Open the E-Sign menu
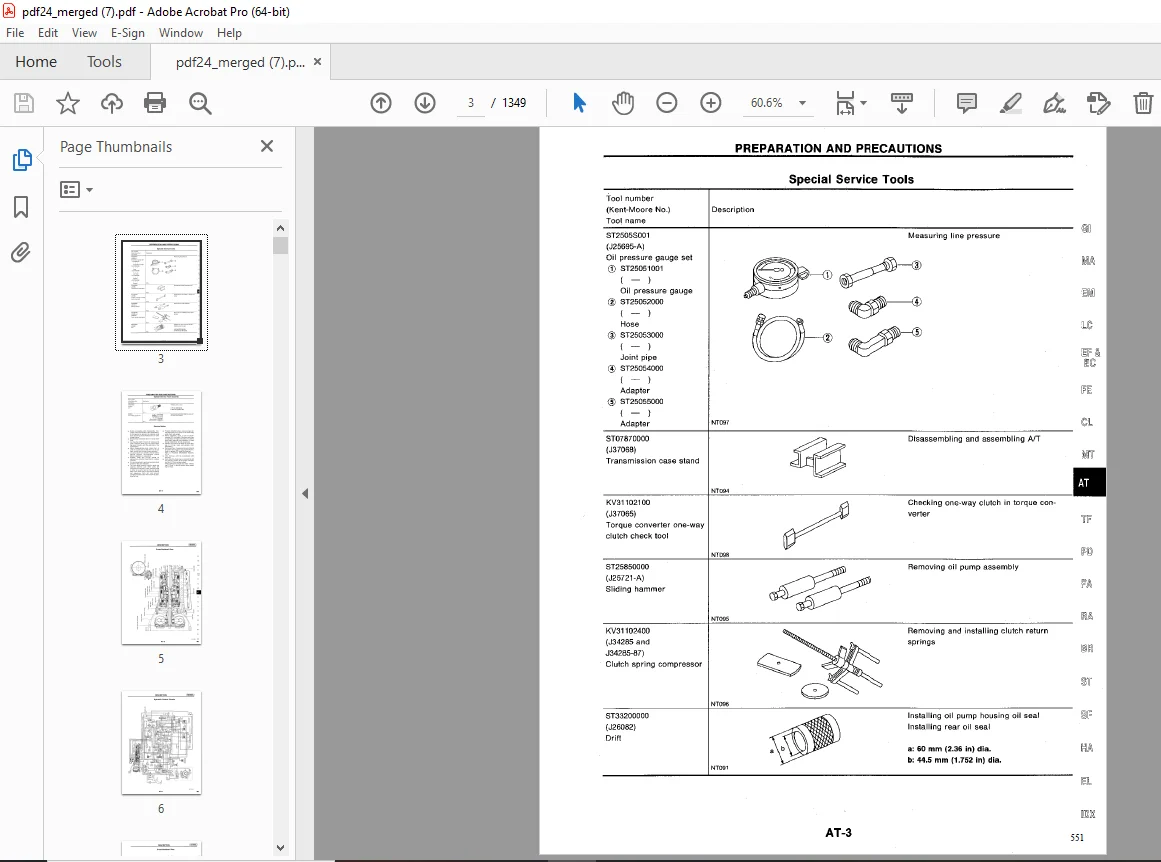The height and width of the screenshot is (862, 1161). pos(127,33)
